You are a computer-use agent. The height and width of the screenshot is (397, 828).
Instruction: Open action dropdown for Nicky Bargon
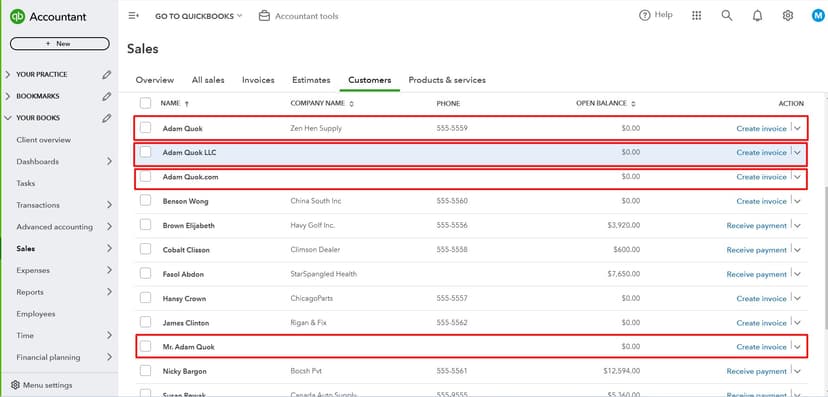[x=797, y=371]
